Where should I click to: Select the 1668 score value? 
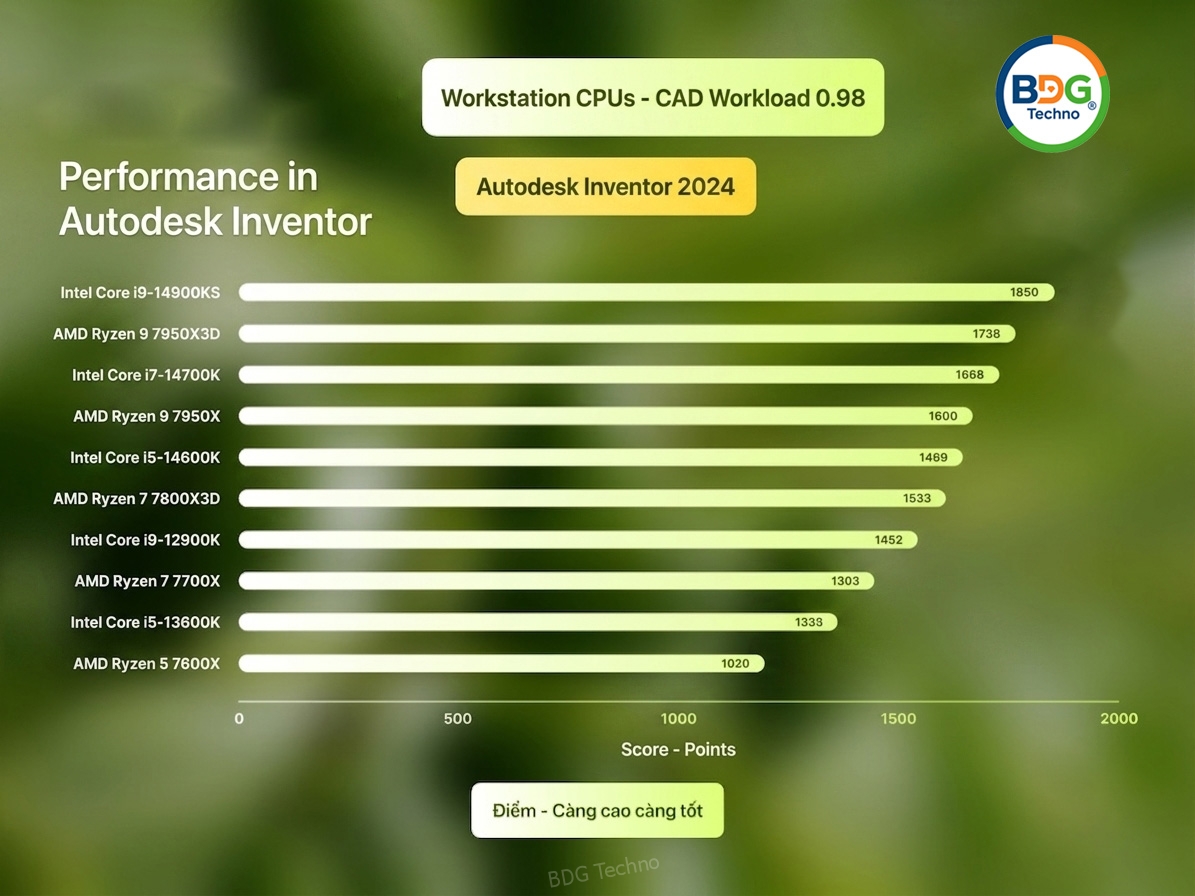pyautogui.click(x=969, y=375)
